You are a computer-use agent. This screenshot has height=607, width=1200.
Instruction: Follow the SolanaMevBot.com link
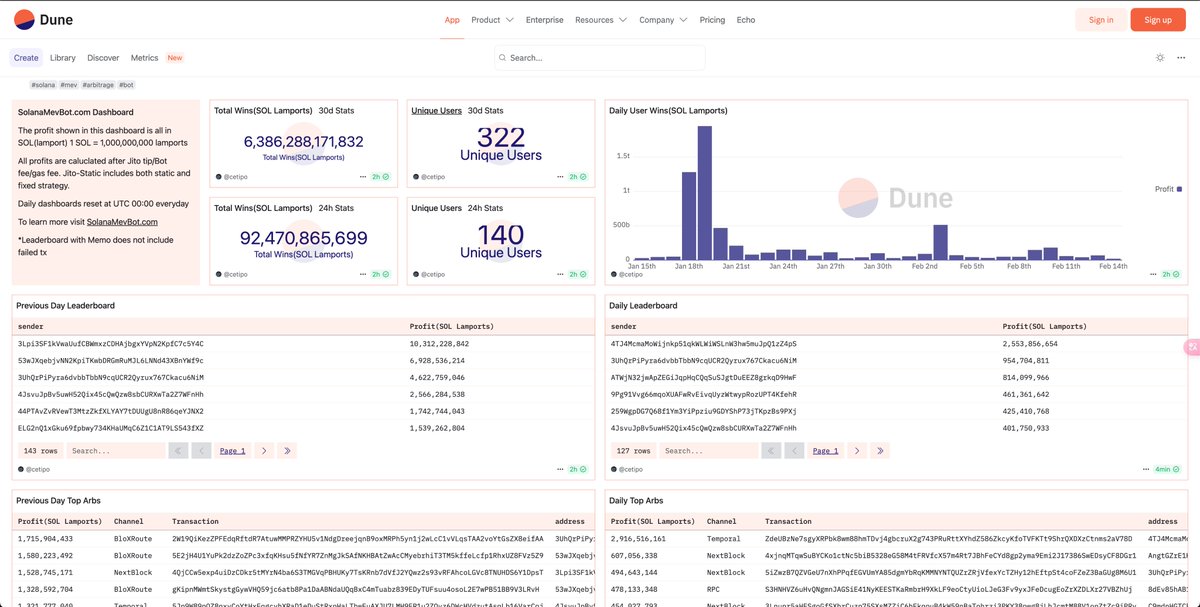[122, 222]
